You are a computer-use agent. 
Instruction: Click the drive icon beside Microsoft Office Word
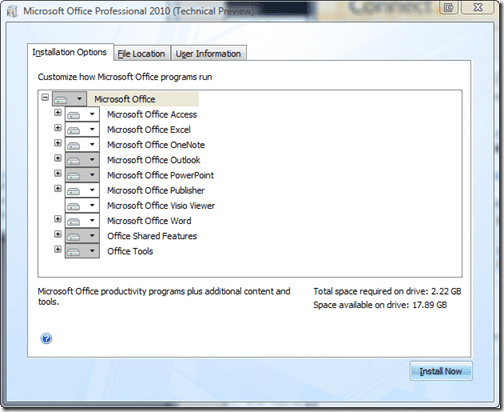point(74,222)
